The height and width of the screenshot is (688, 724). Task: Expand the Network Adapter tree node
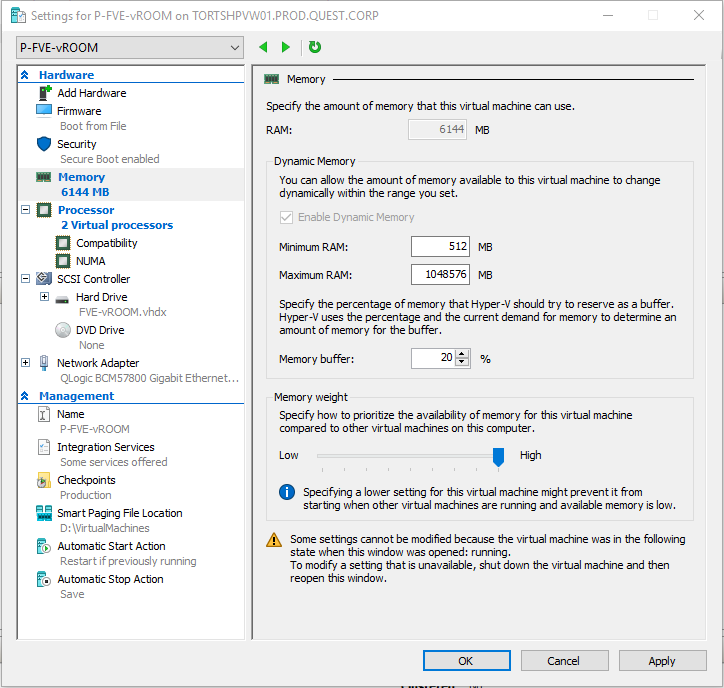[26, 363]
